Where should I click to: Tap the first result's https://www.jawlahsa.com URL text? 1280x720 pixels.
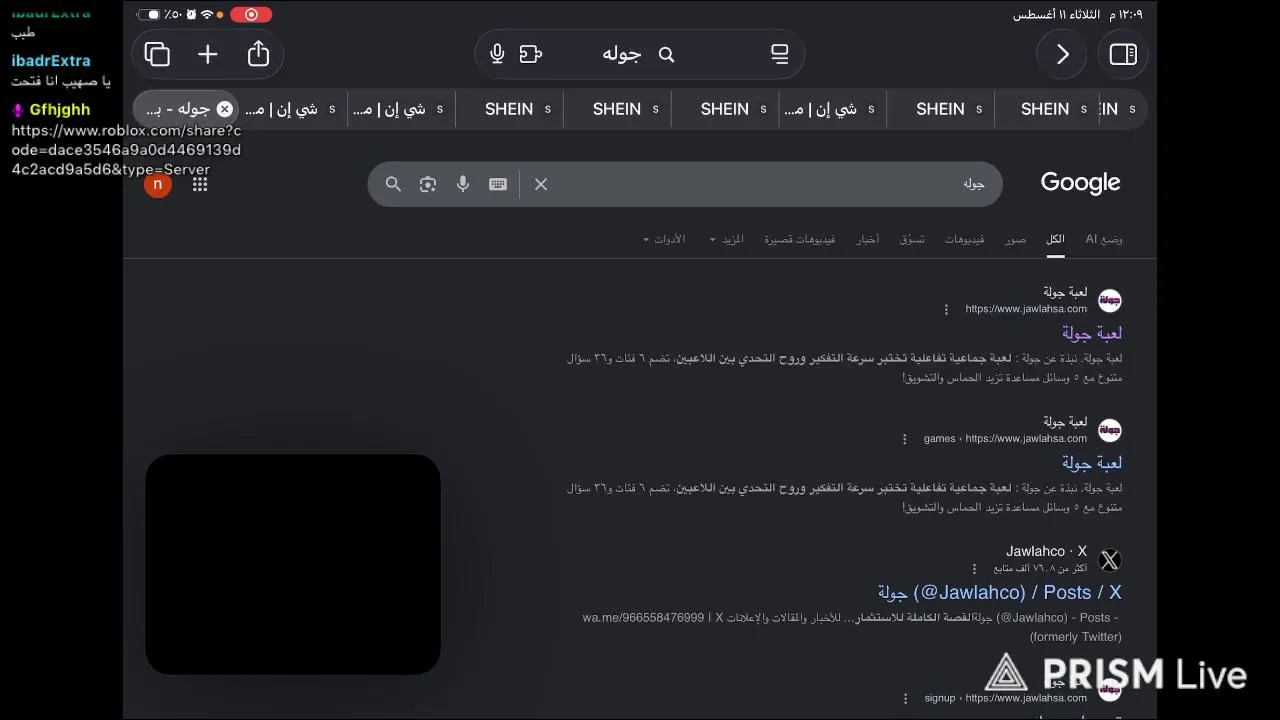pyautogui.click(x=1026, y=309)
